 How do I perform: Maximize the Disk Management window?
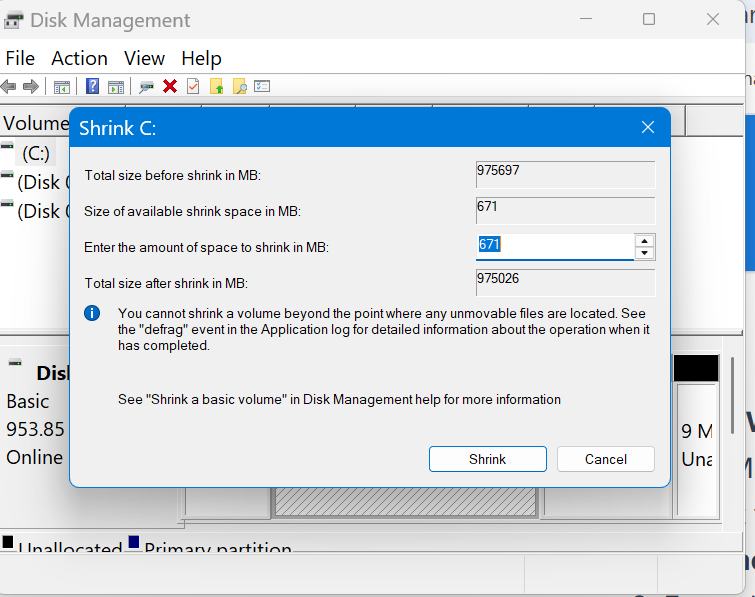649,19
